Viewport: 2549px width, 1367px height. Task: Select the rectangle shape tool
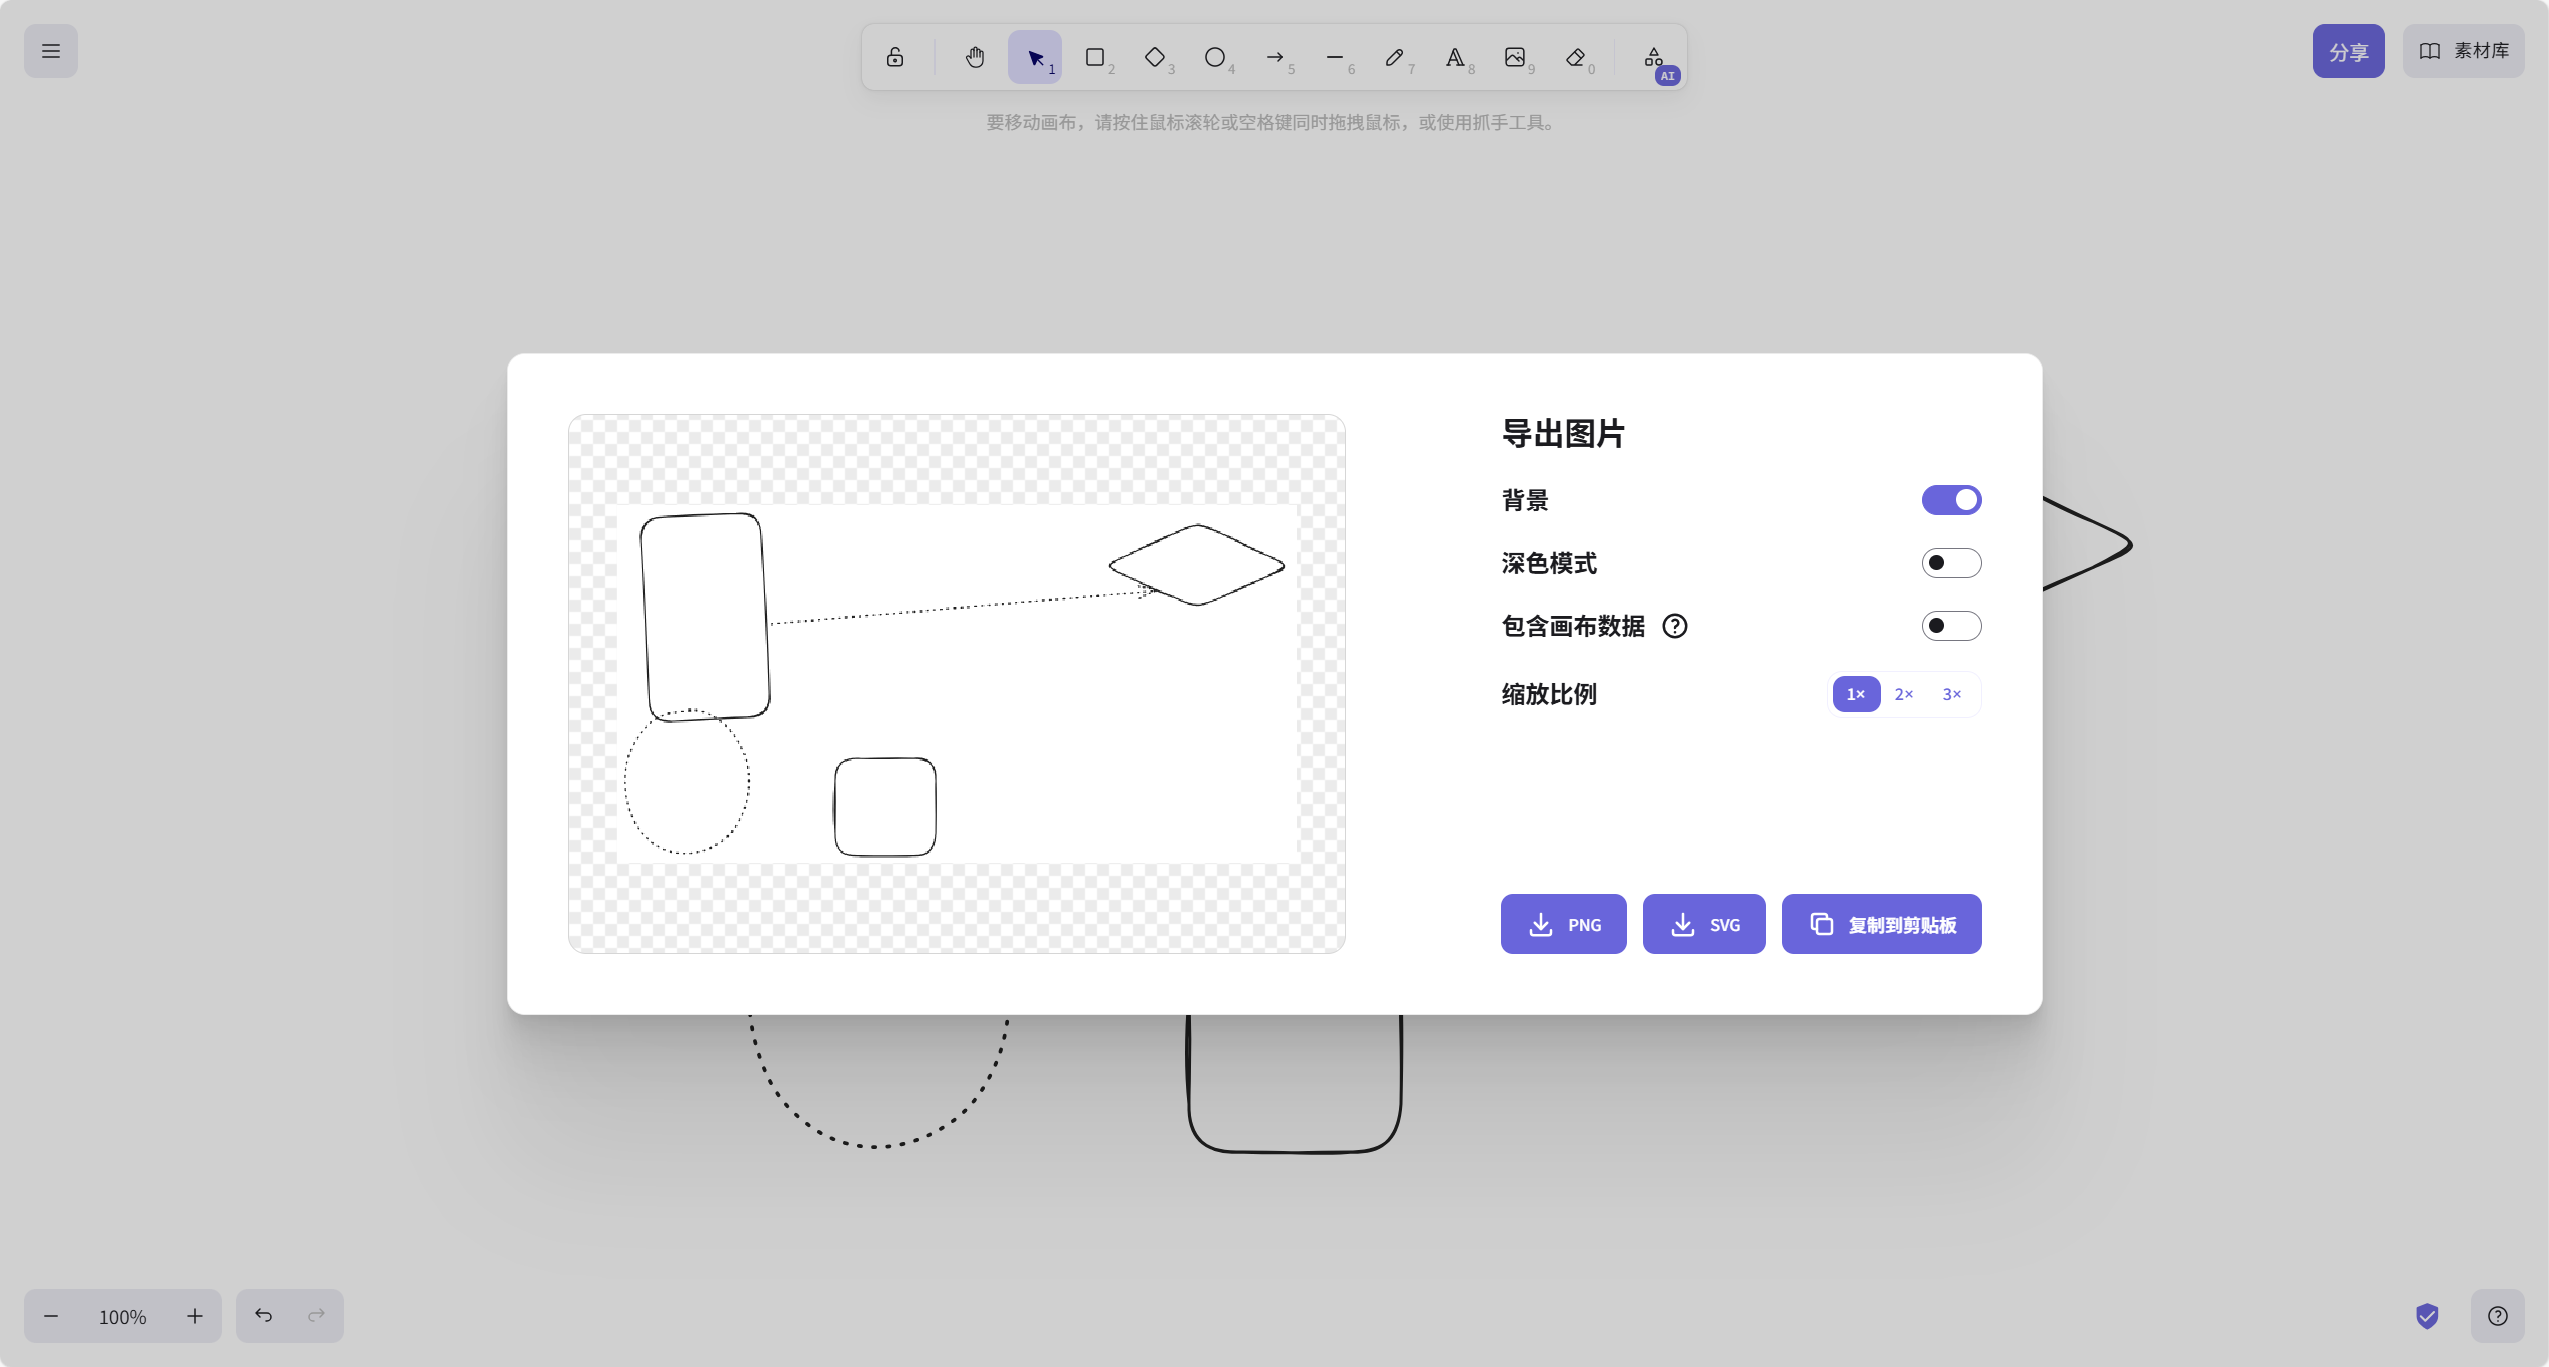click(1095, 57)
